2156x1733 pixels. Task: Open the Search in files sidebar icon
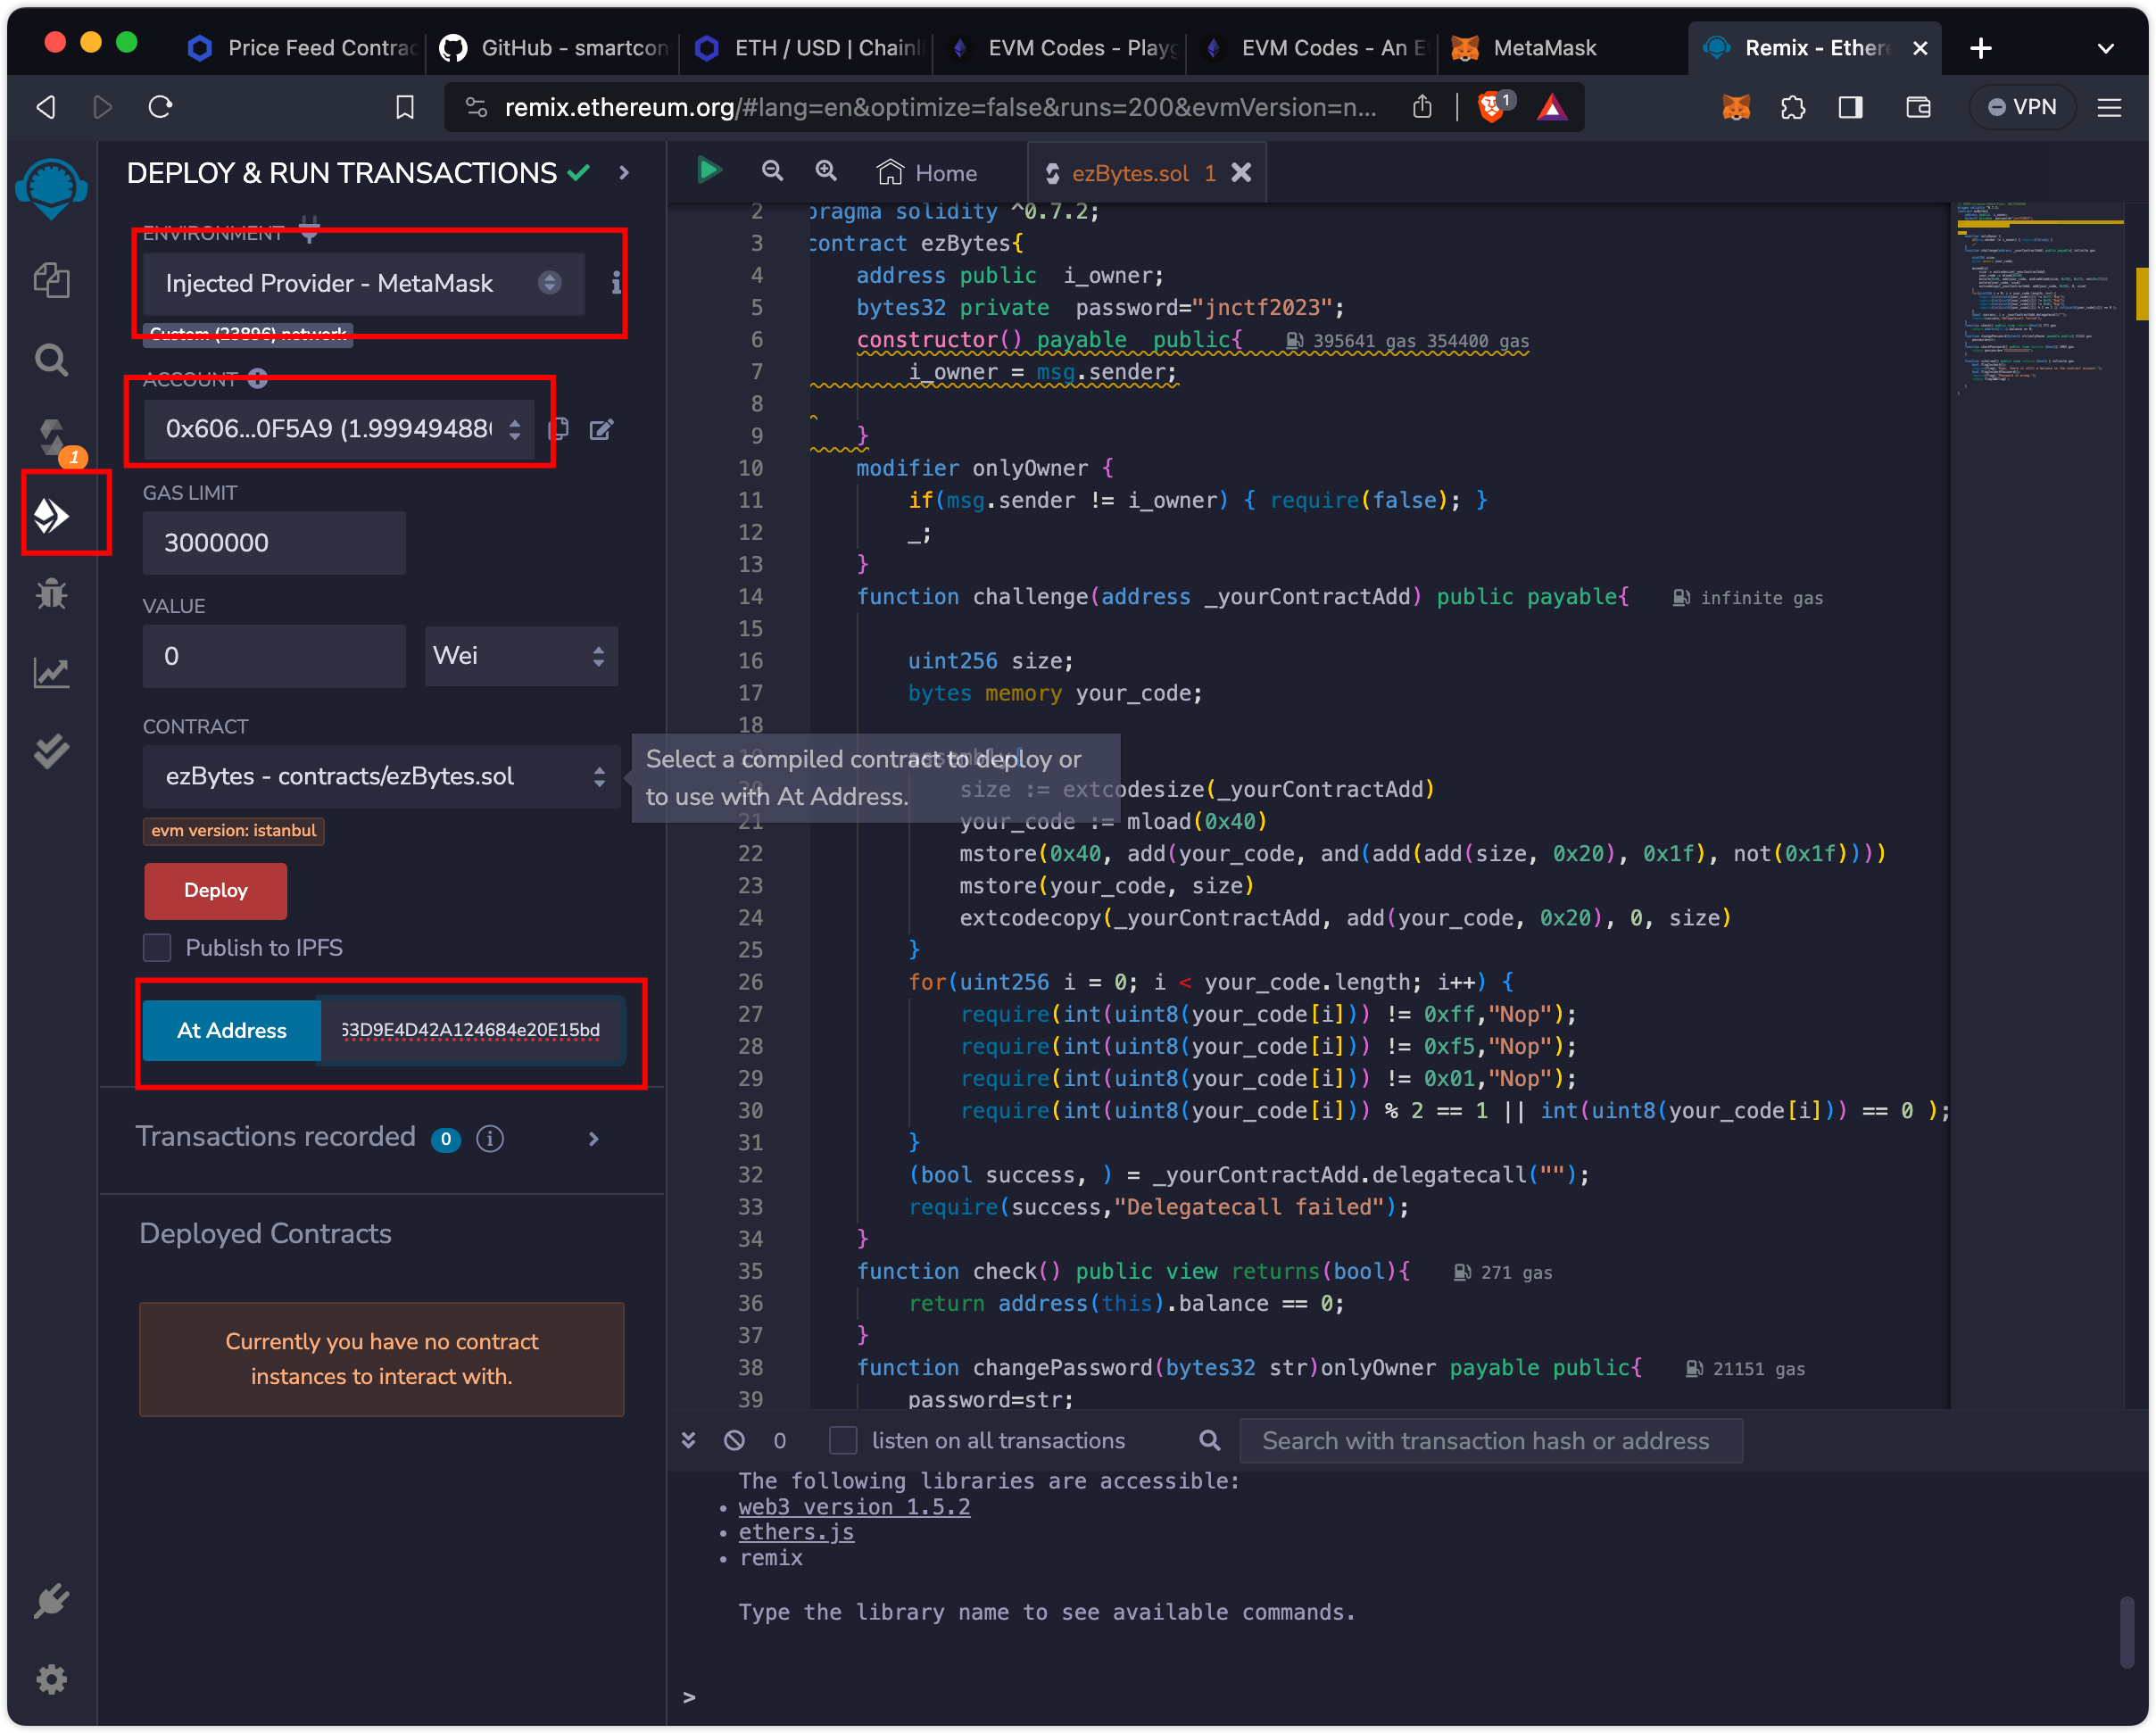[x=51, y=360]
